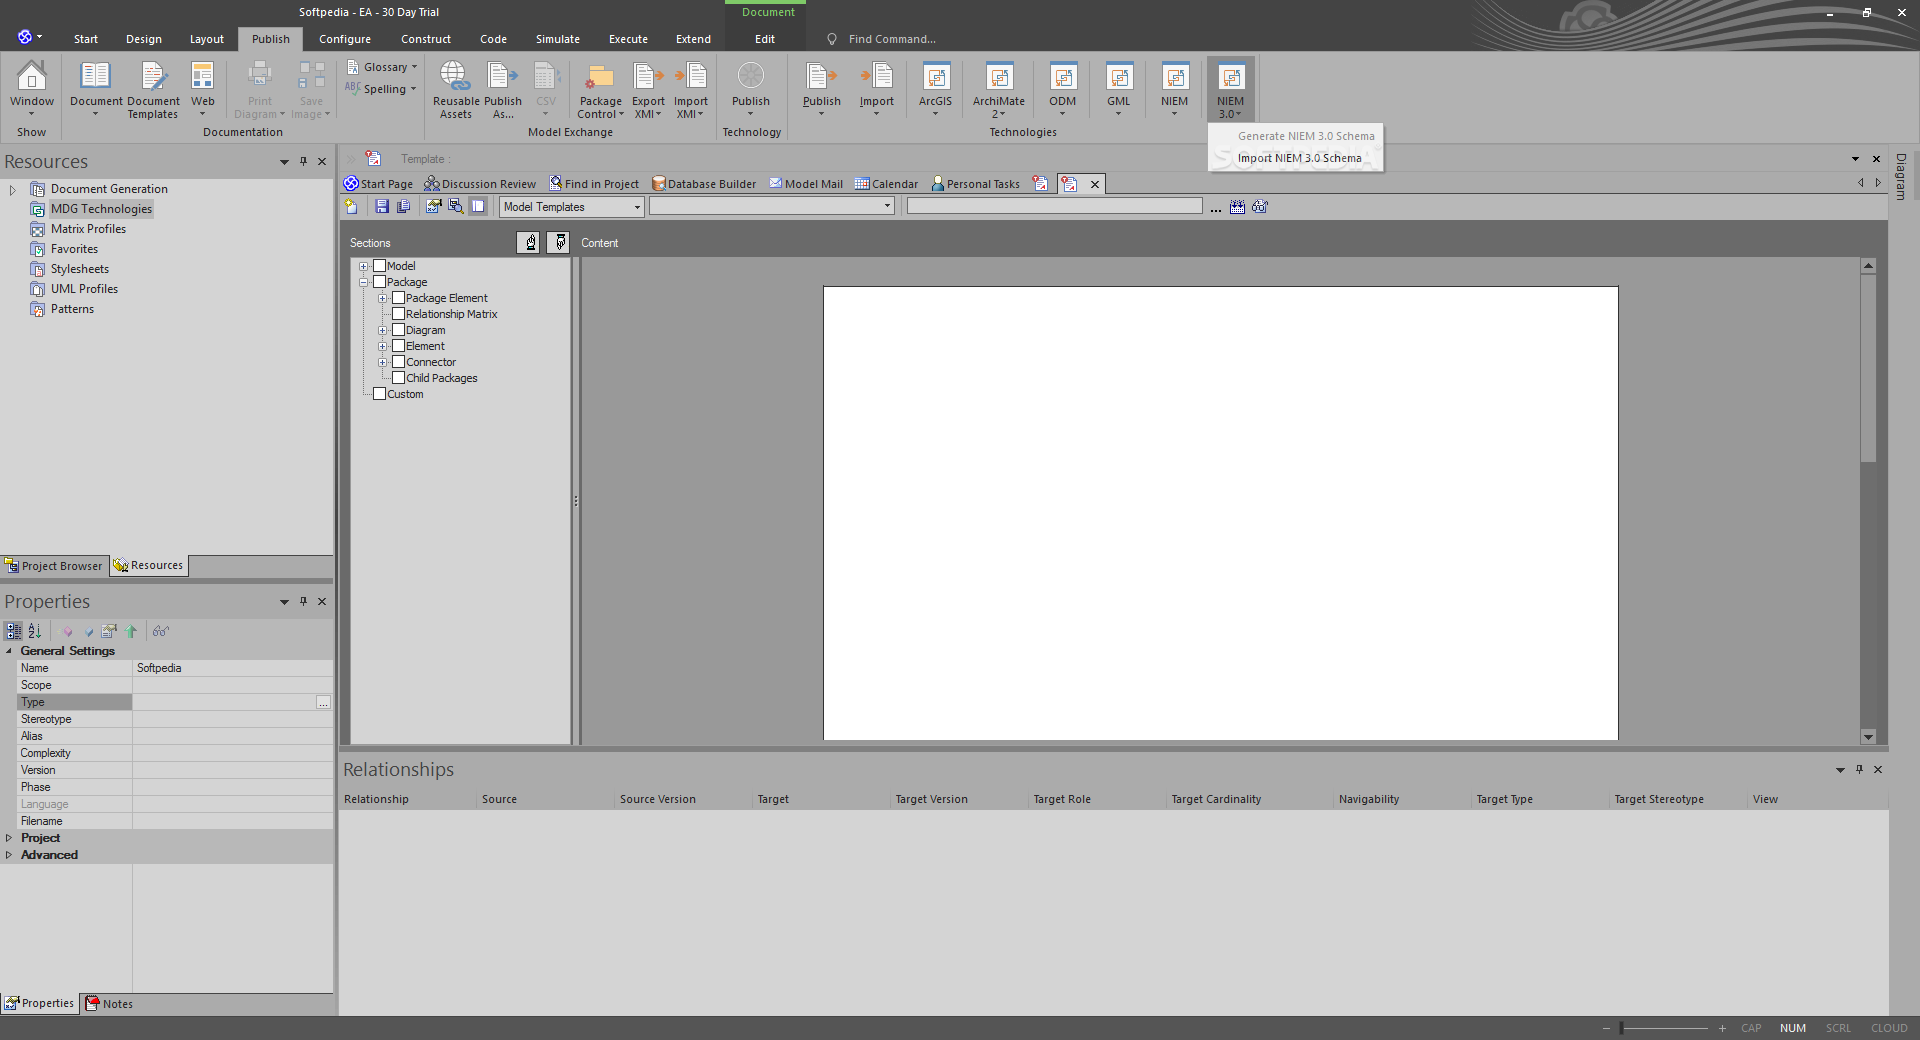Switch to the Notes tab
The image size is (1920, 1040).
(109, 1004)
